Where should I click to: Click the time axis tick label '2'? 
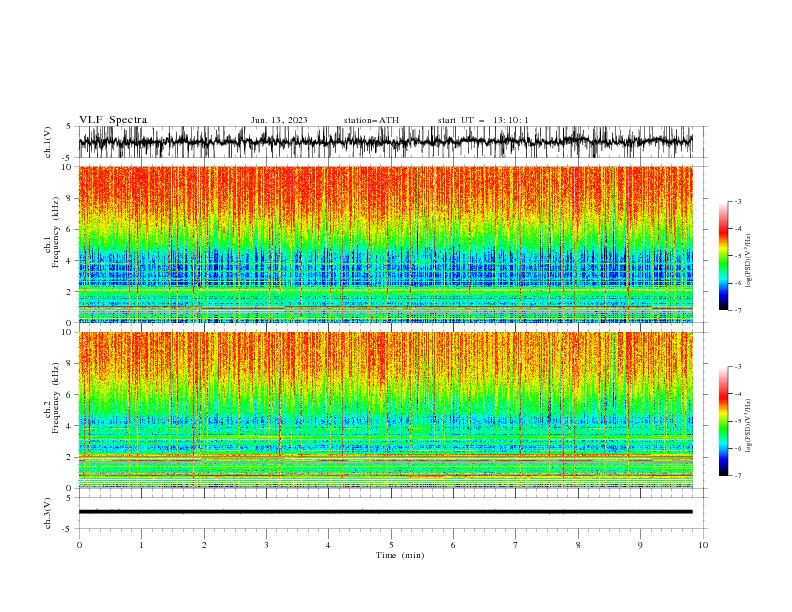(204, 545)
